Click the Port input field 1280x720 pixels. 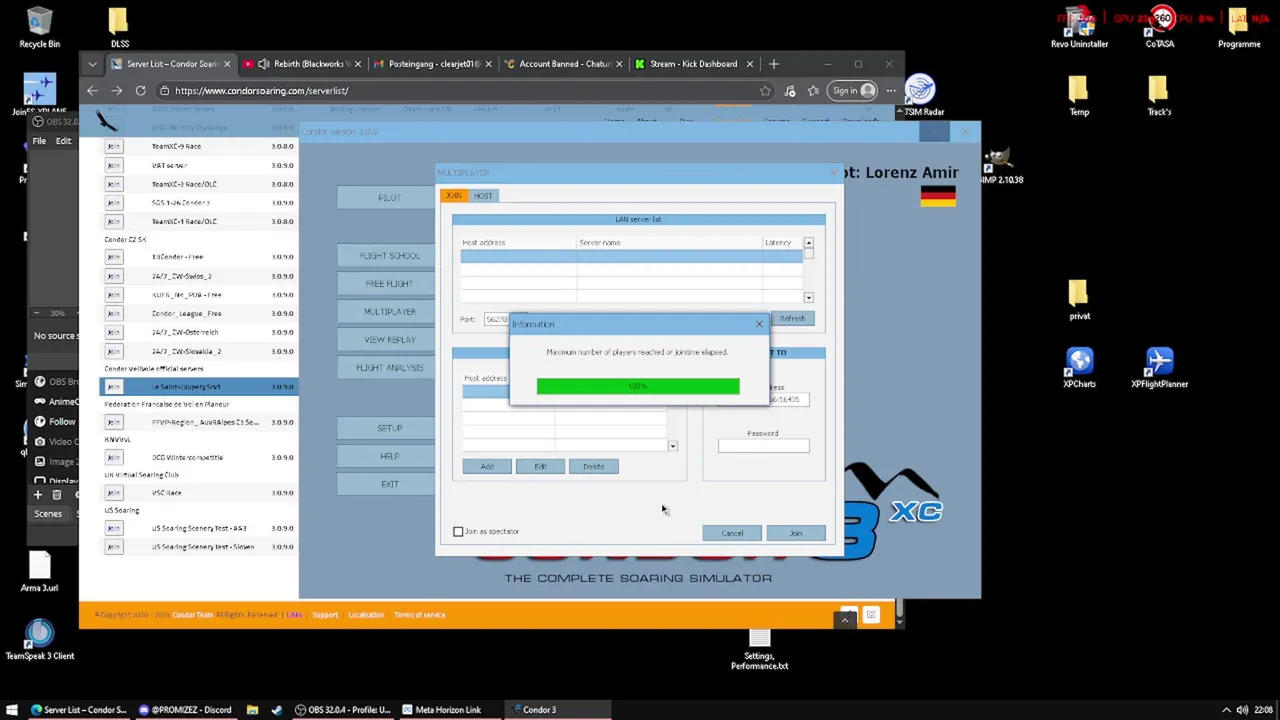pos(497,319)
